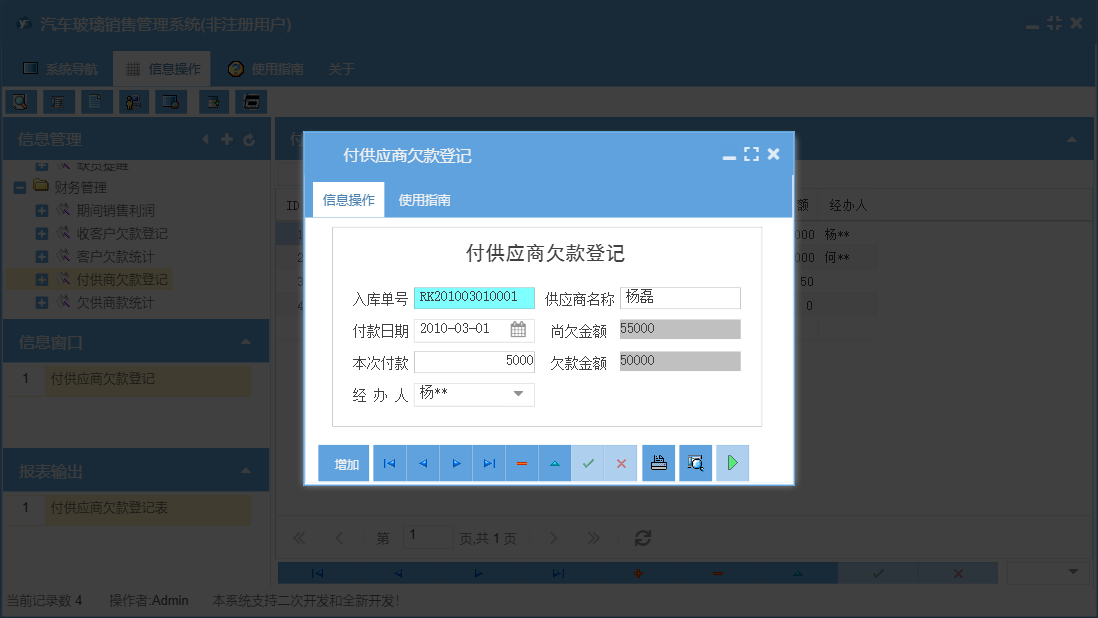Viewport: 1098px width, 618px height.
Task: Open print preview in the payment dialog
Action: click(695, 462)
